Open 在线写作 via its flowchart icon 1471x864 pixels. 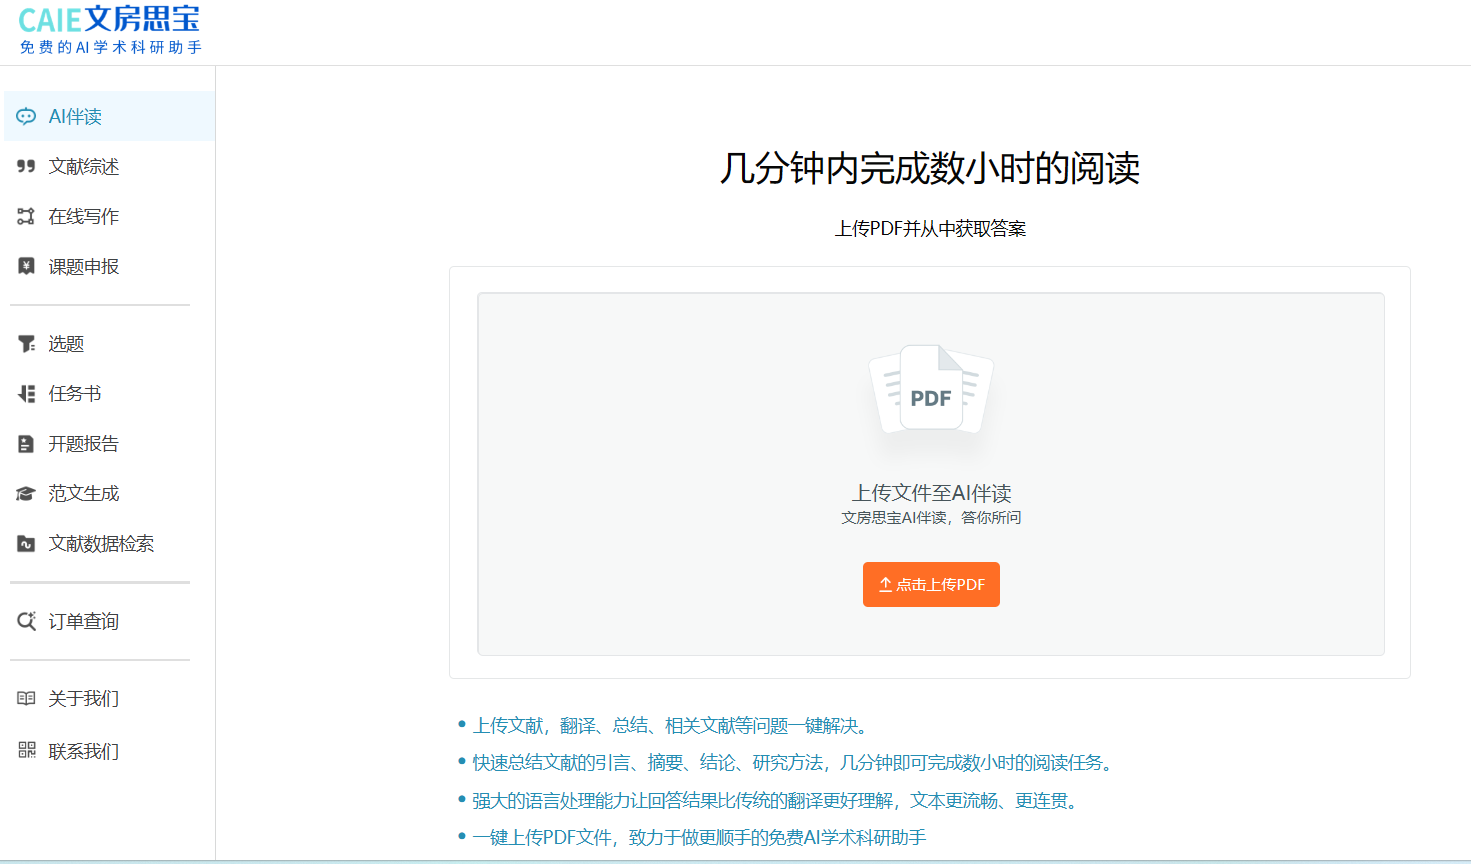(x=28, y=215)
